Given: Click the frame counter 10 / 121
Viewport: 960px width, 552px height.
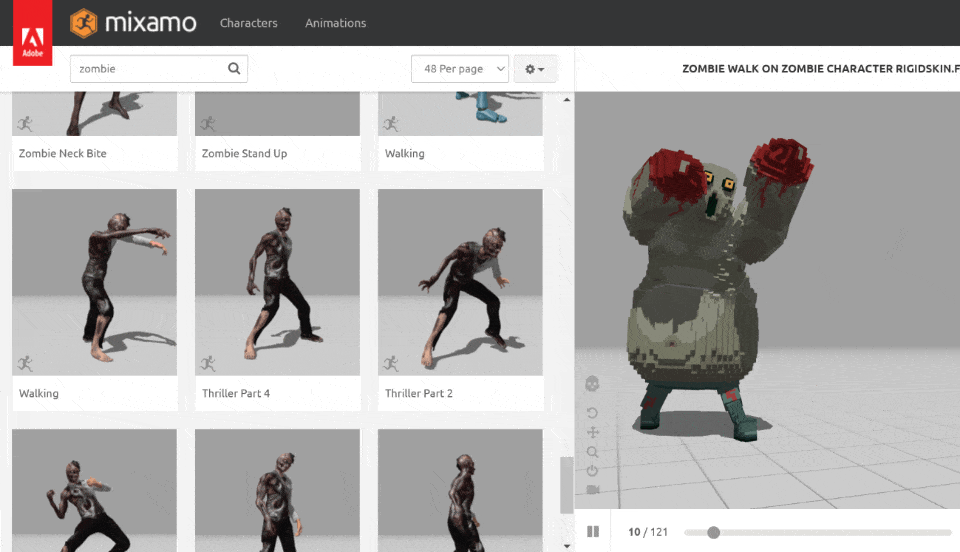Looking at the screenshot, I should coord(648,532).
